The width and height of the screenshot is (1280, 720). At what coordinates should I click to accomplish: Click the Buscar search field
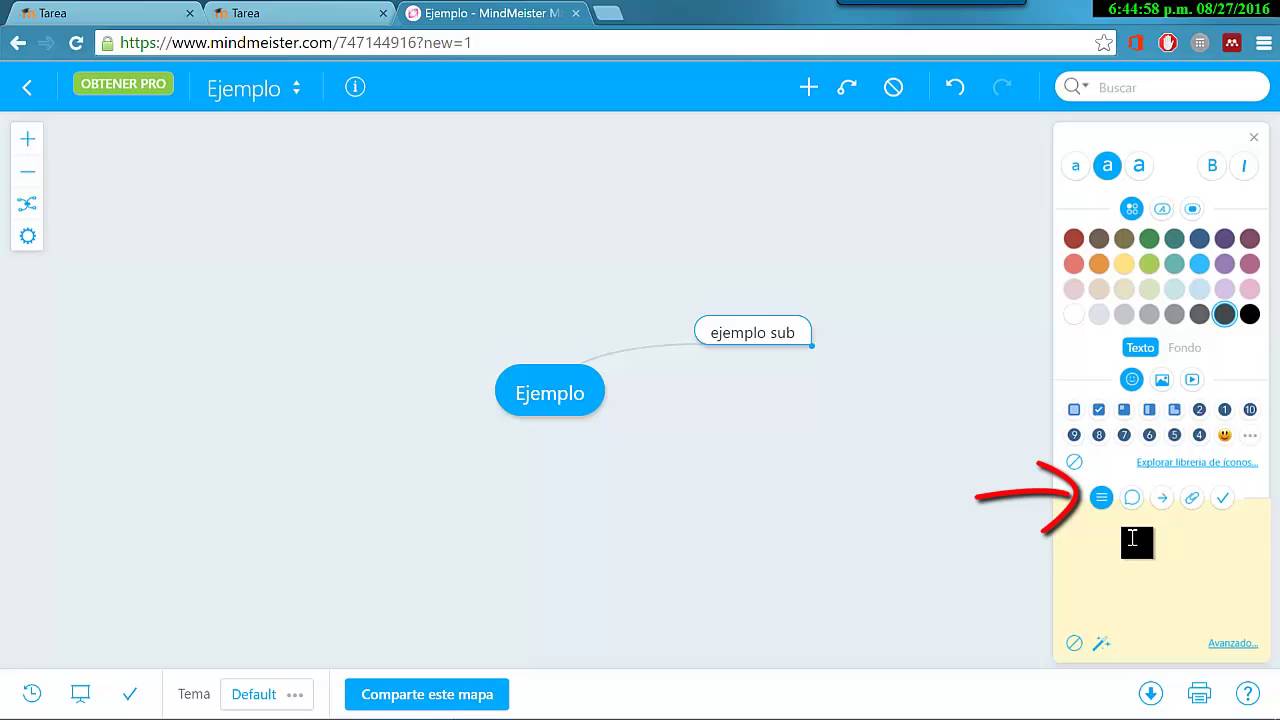1162,87
